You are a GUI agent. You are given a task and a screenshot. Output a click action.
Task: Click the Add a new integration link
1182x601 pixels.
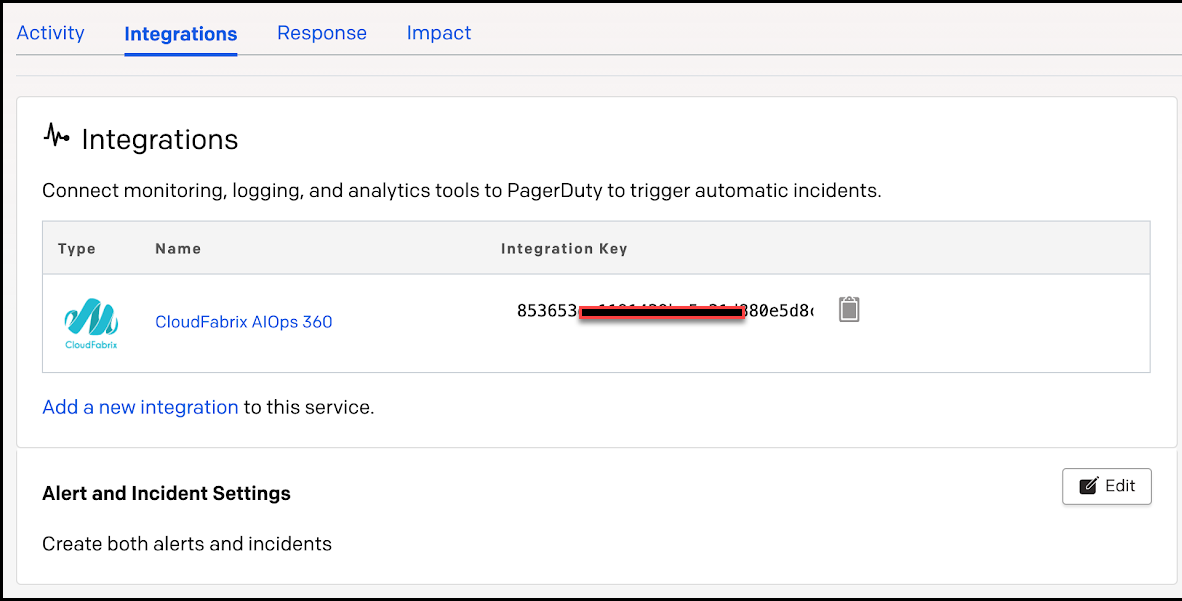[140, 407]
